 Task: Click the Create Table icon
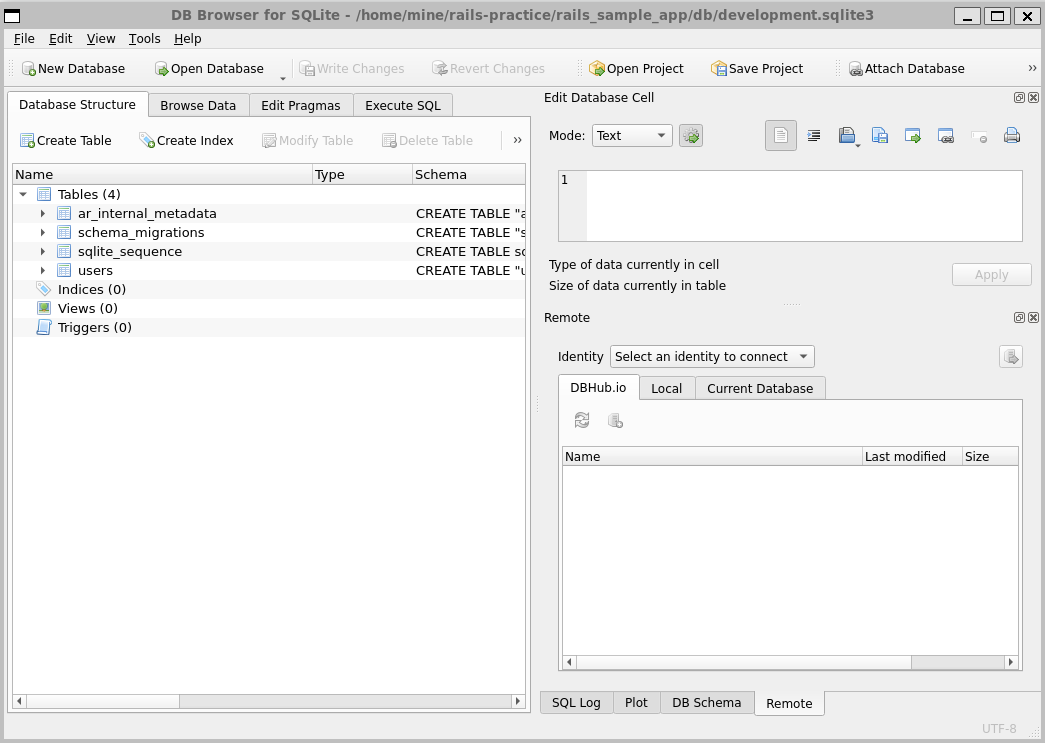coord(29,140)
